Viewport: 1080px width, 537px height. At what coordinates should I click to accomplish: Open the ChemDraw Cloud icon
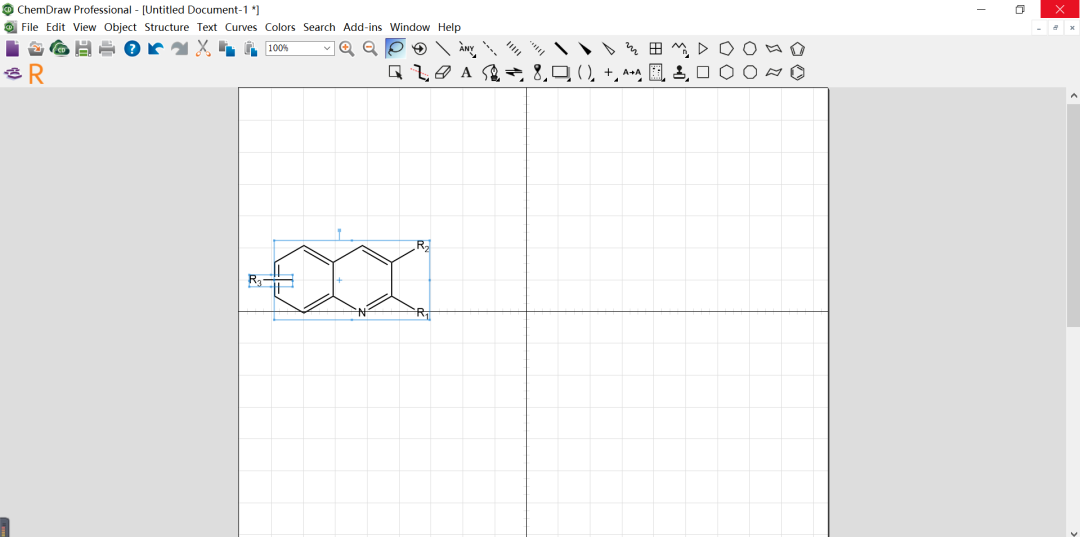[x=59, y=48]
